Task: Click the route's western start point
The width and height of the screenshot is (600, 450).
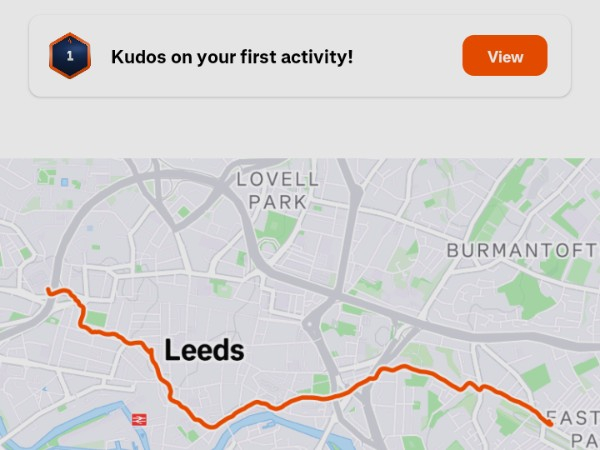Action: click(x=48, y=291)
